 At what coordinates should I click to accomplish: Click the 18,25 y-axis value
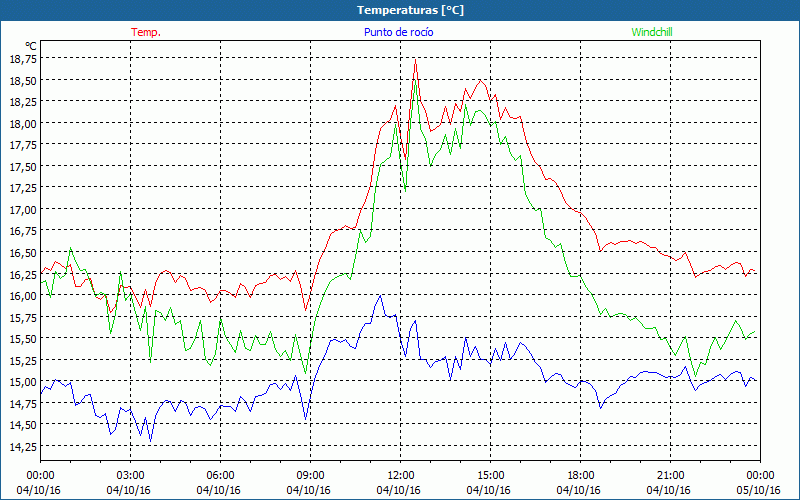tap(23, 102)
